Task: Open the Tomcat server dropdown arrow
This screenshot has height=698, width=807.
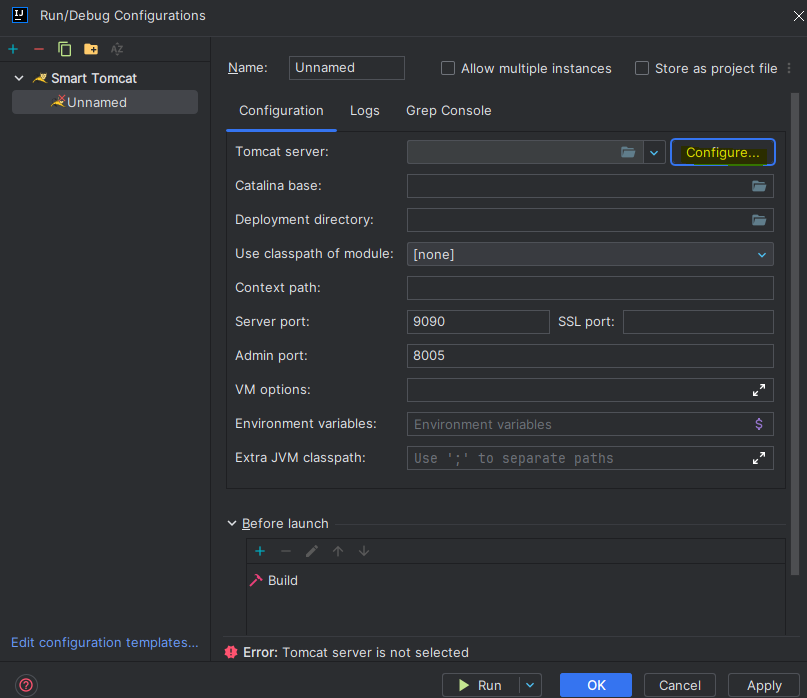Action: click(654, 152)
